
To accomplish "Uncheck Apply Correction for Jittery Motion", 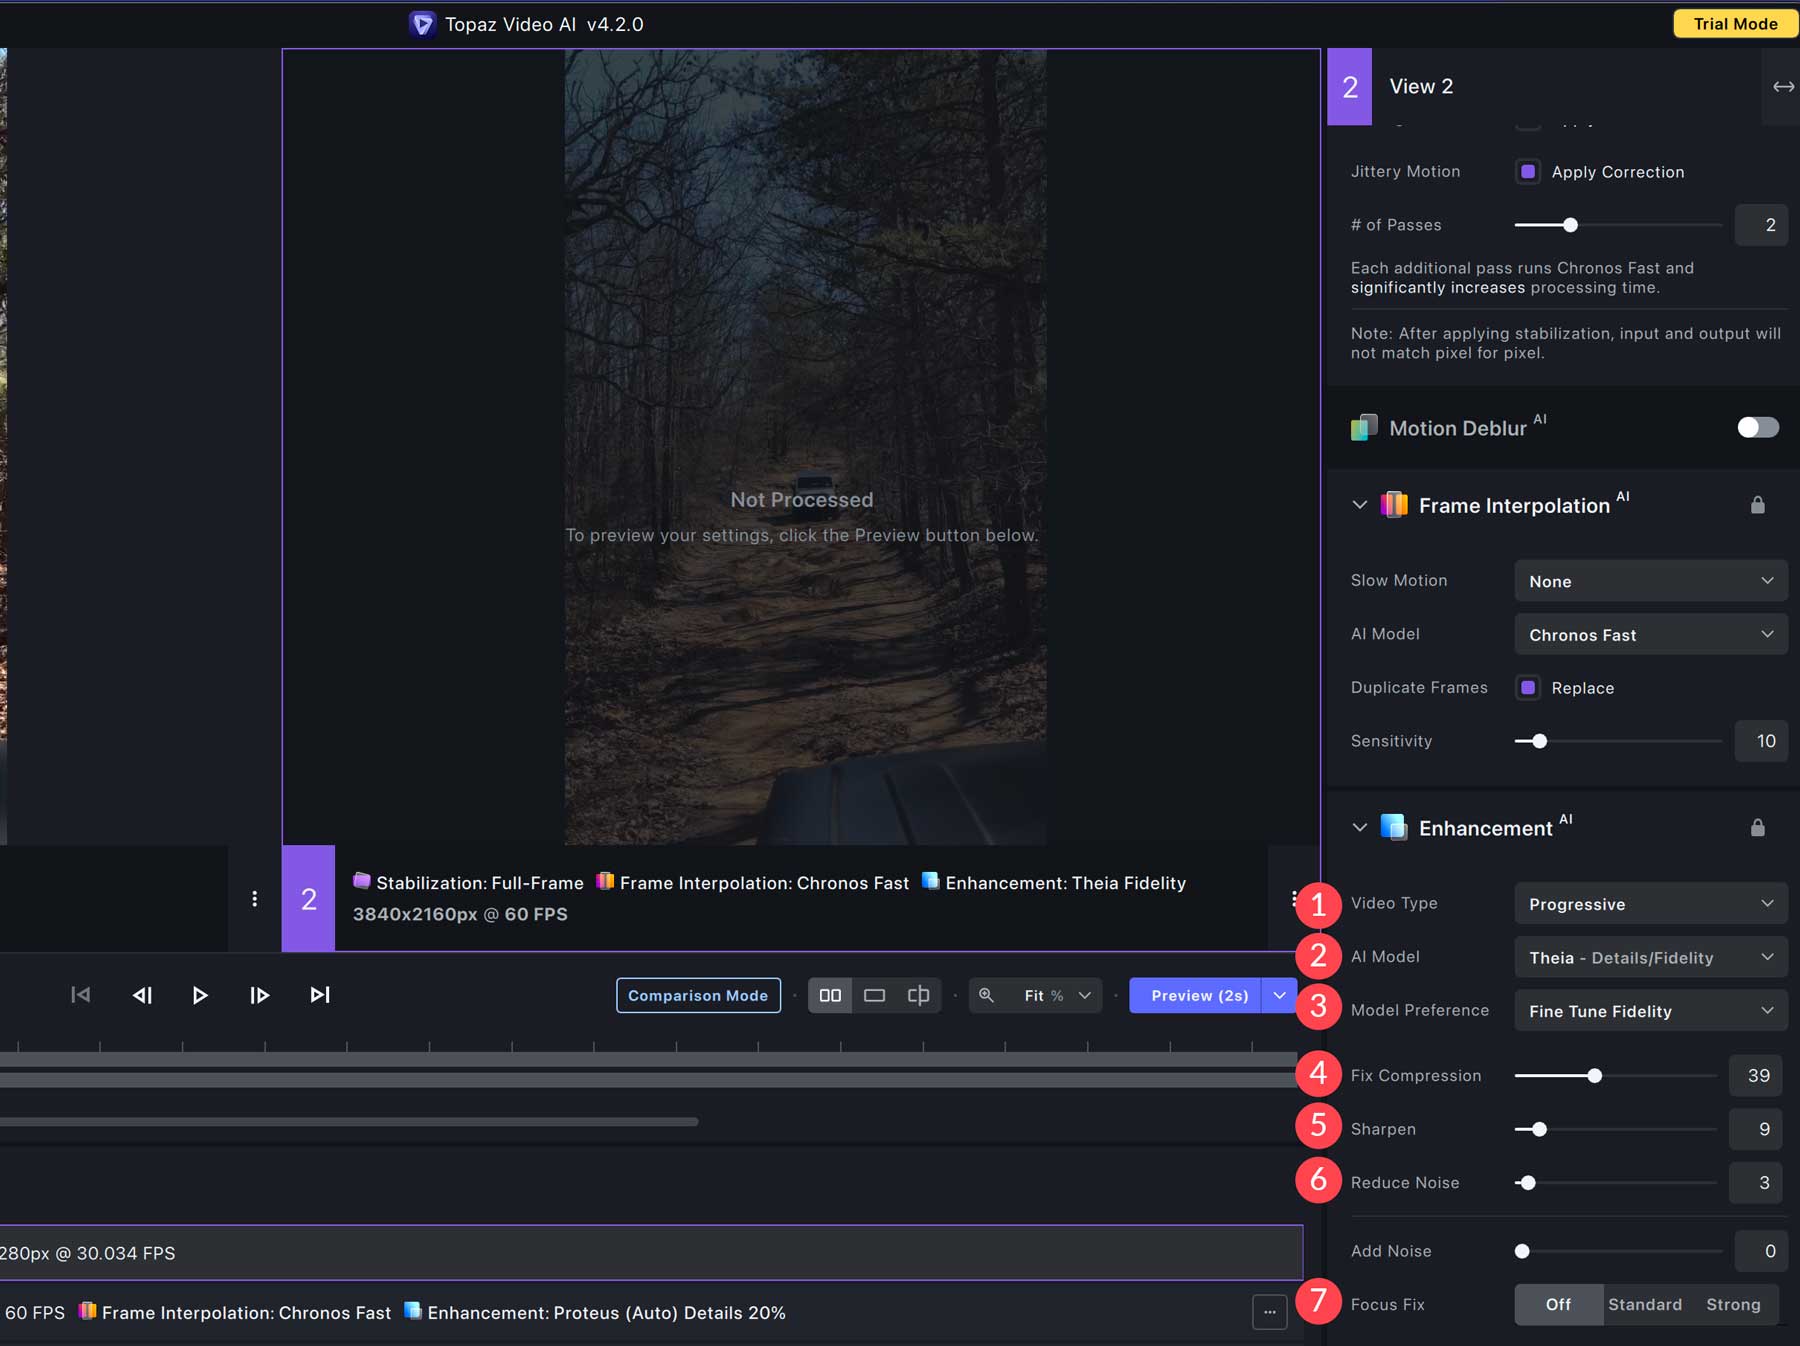I will point(1528,172).
